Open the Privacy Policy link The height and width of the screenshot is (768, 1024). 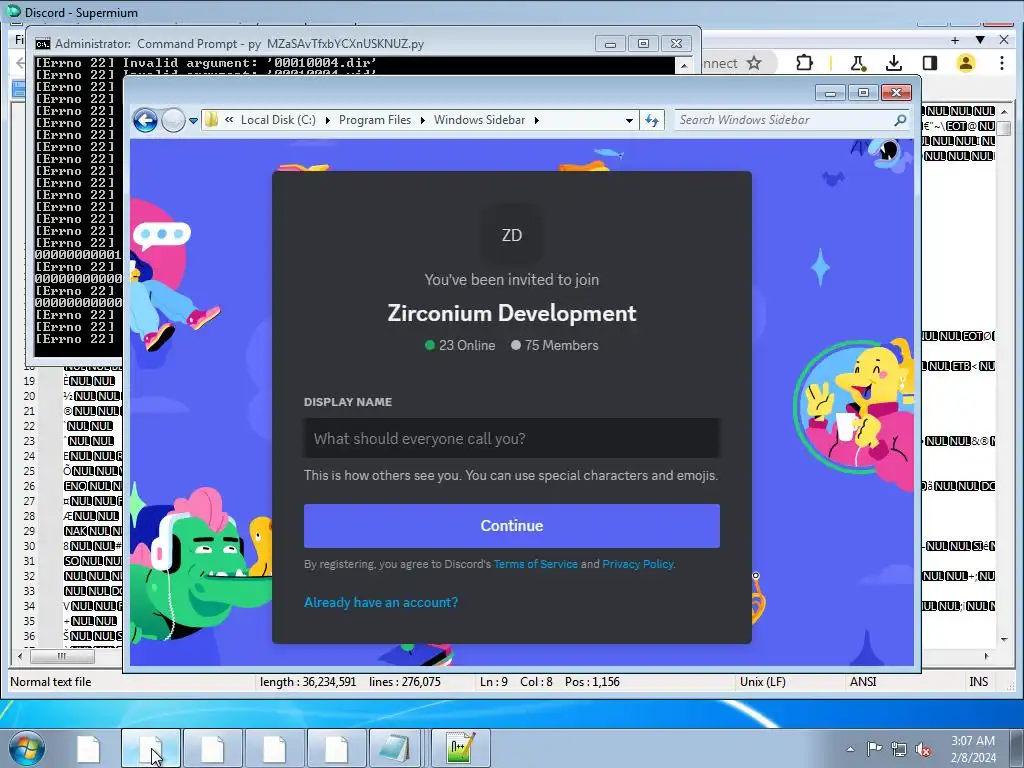click(x=637, y=564)
